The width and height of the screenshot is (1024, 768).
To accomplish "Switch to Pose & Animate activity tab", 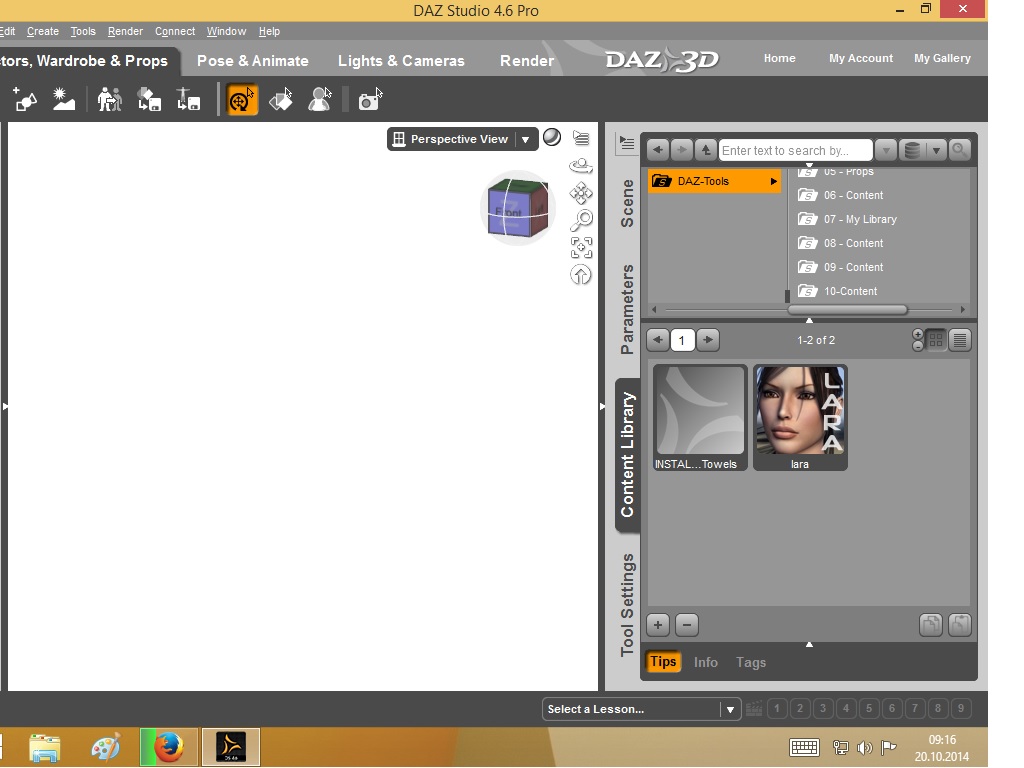I will coord(253,61).
